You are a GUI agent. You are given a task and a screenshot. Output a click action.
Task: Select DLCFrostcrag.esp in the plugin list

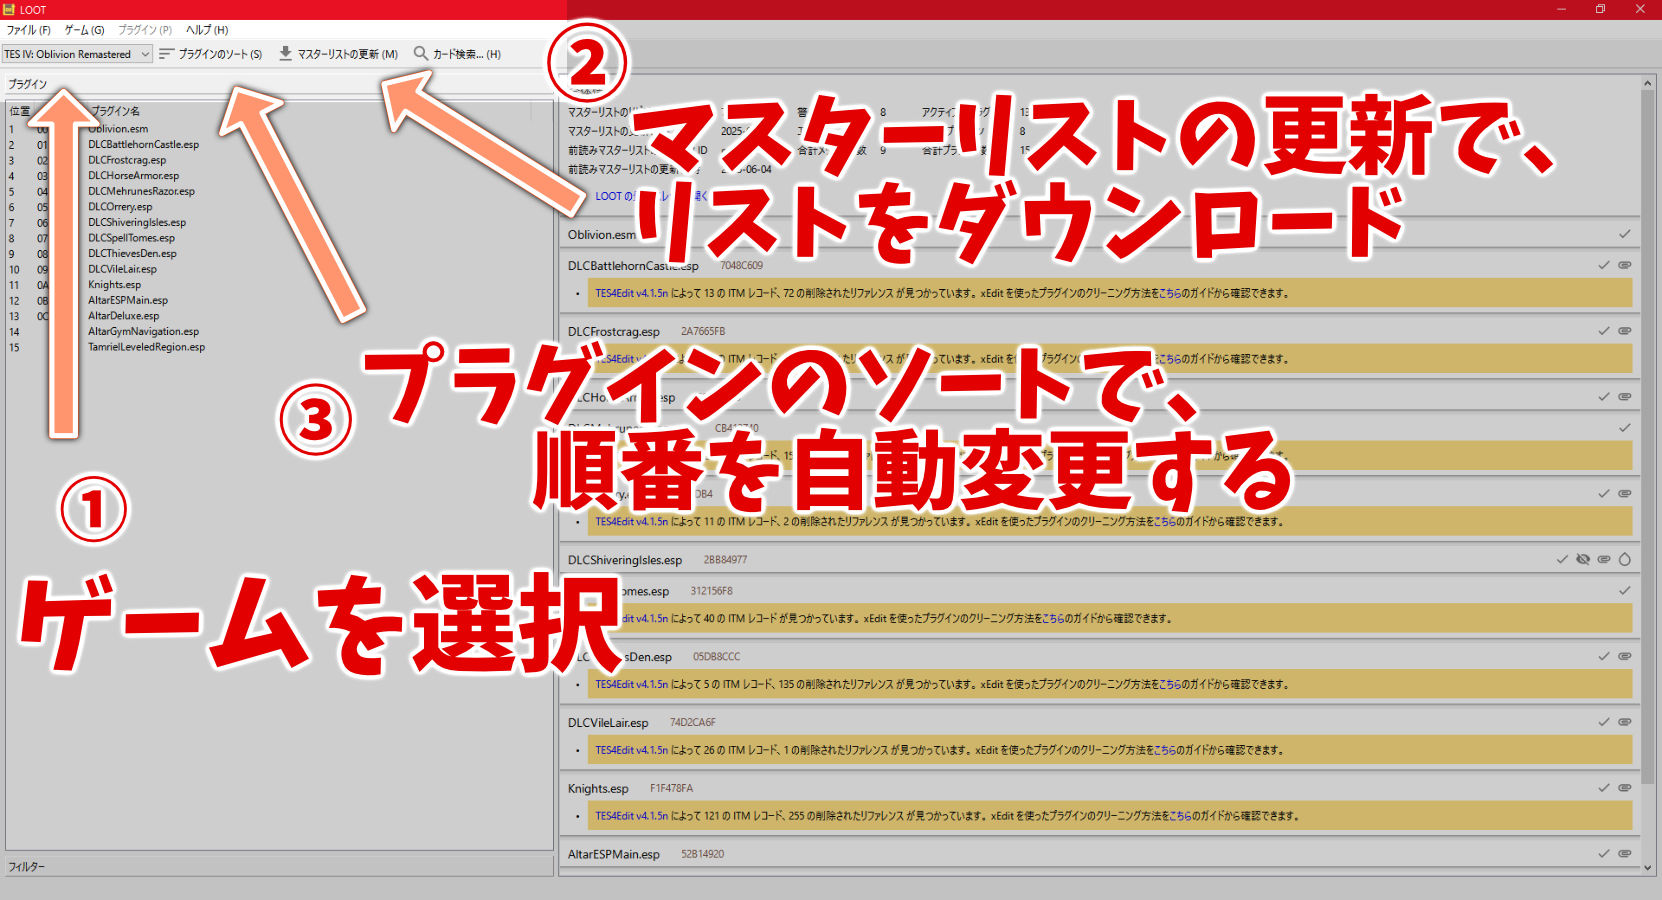(x=127, y=160)
